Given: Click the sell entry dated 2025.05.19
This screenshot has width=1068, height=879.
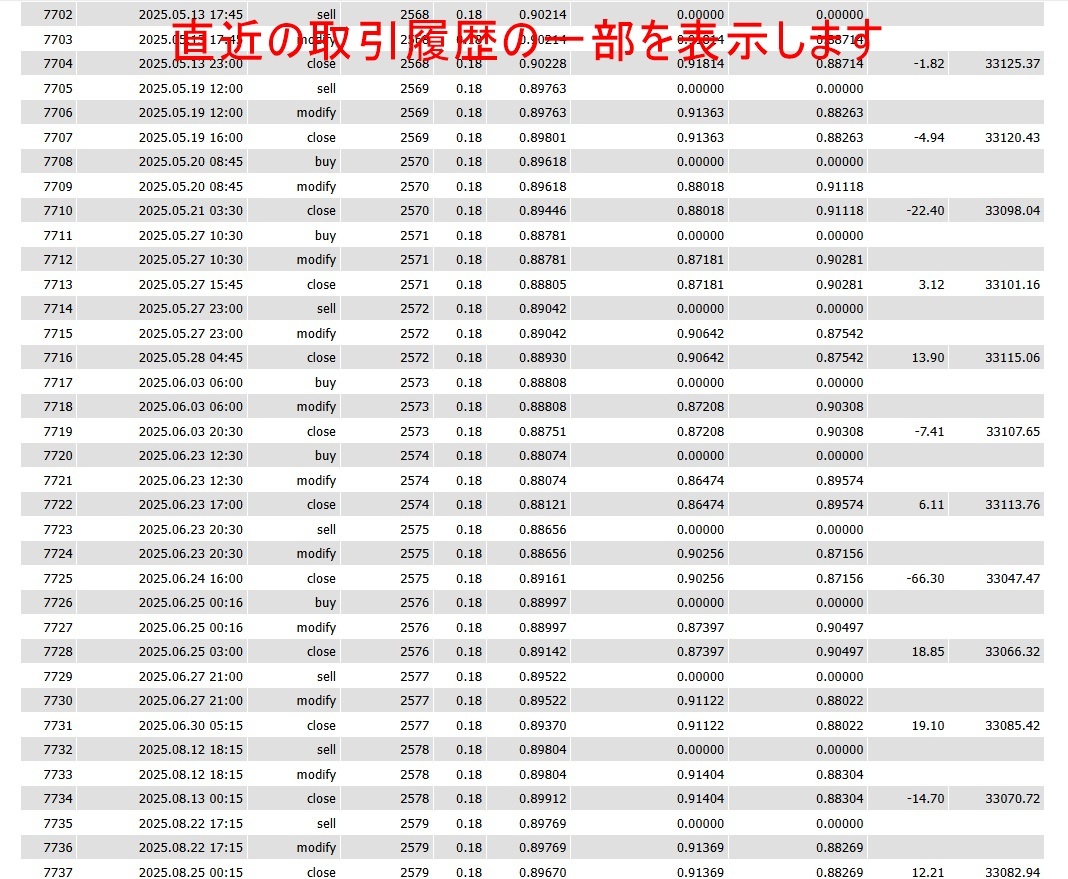Looking at the screenshot, I should coord(320,88).
